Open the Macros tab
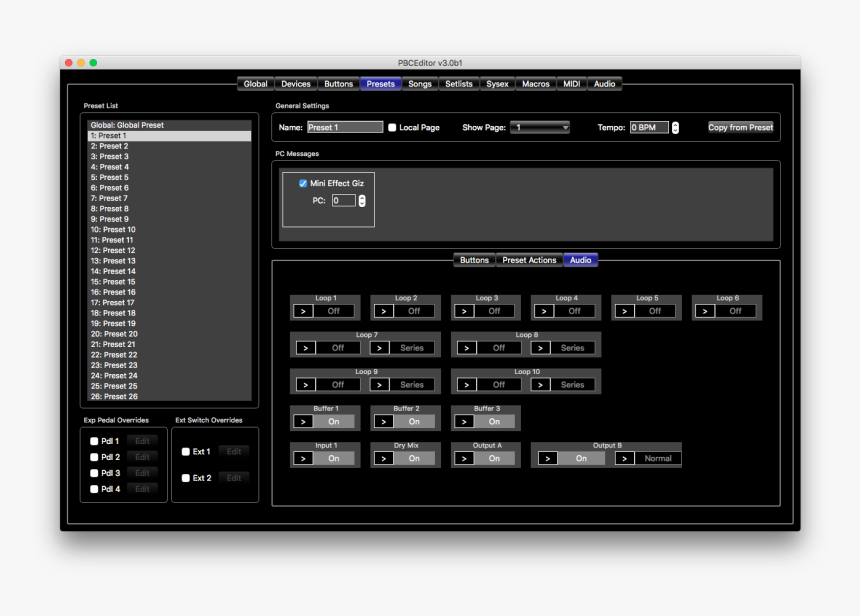This screenshot has height=616, width=860. (536, 84)
